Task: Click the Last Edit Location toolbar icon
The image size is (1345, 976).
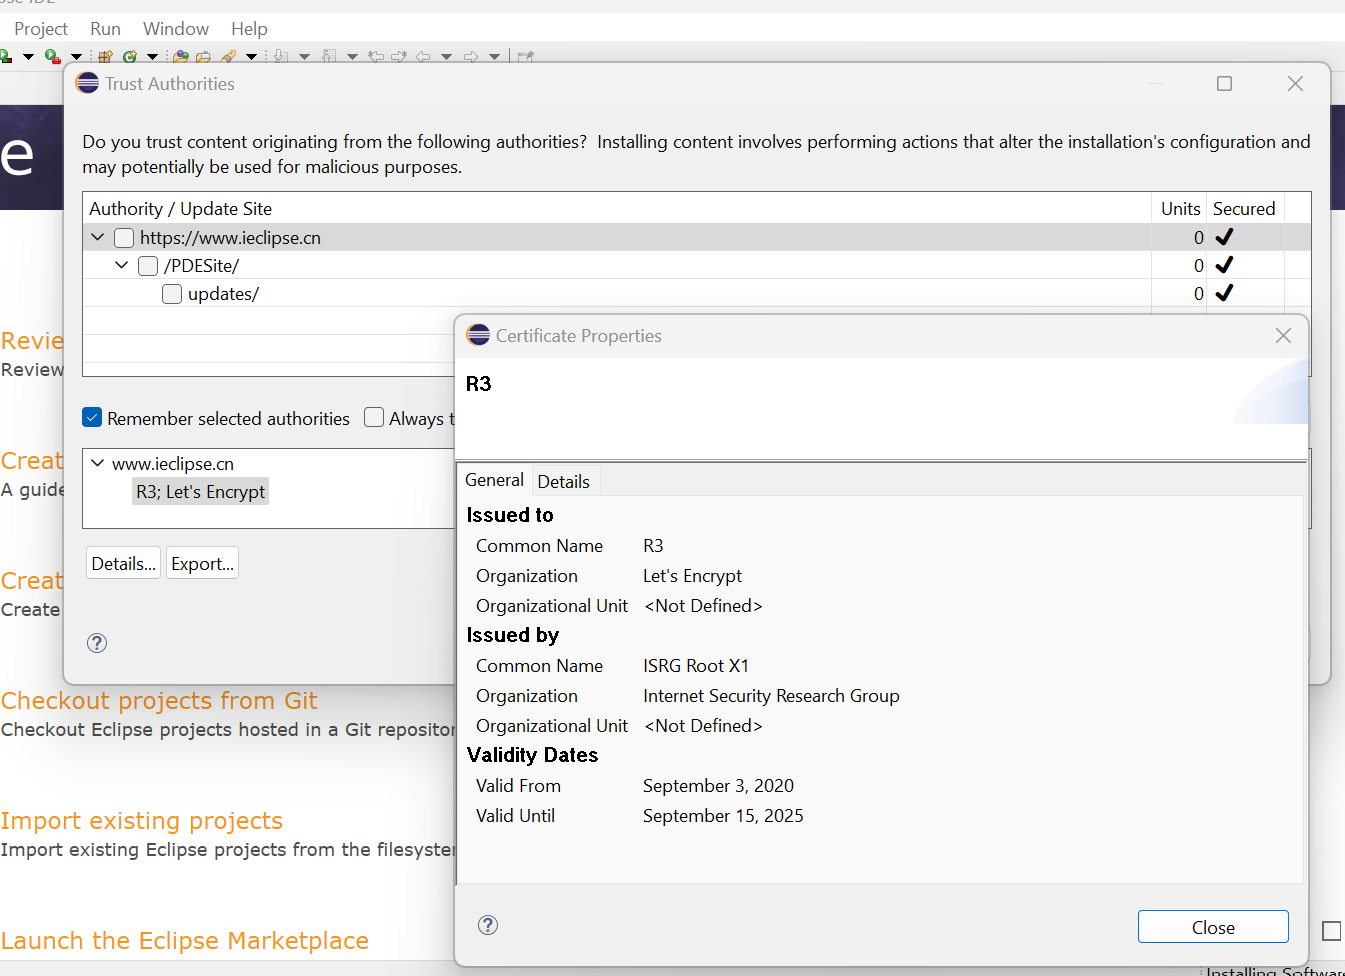Action: click(376, 56)
